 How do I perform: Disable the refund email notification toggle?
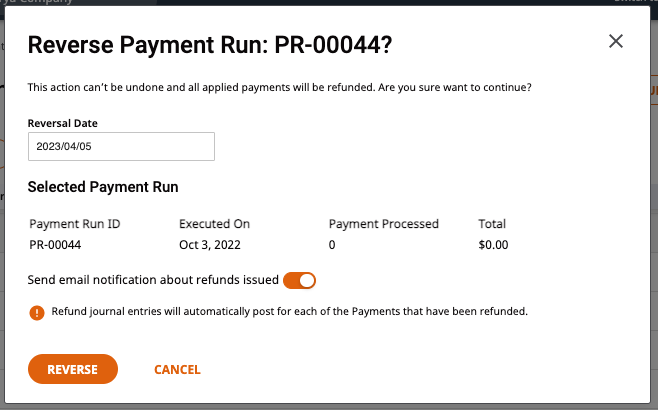point(299,281)
